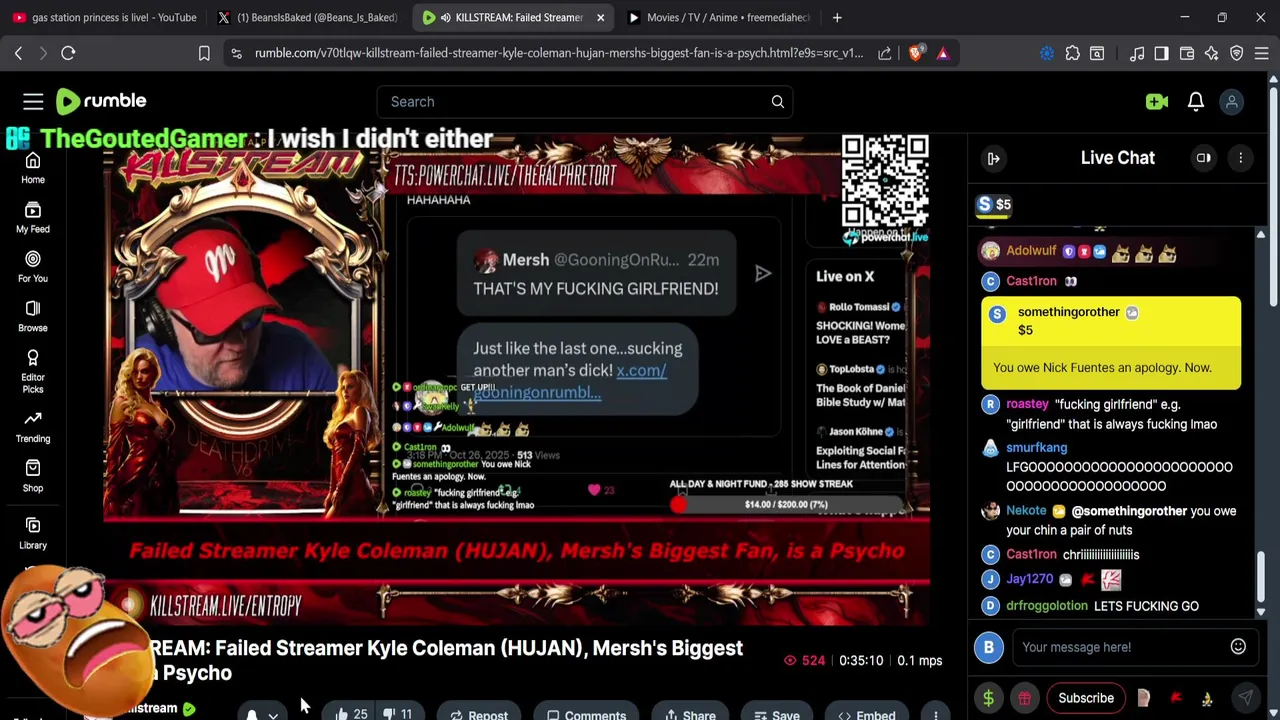This screenshot has width=1280, height=720.
Task: Click the $5 pinned rant chip
Action: tap(995, 205)
